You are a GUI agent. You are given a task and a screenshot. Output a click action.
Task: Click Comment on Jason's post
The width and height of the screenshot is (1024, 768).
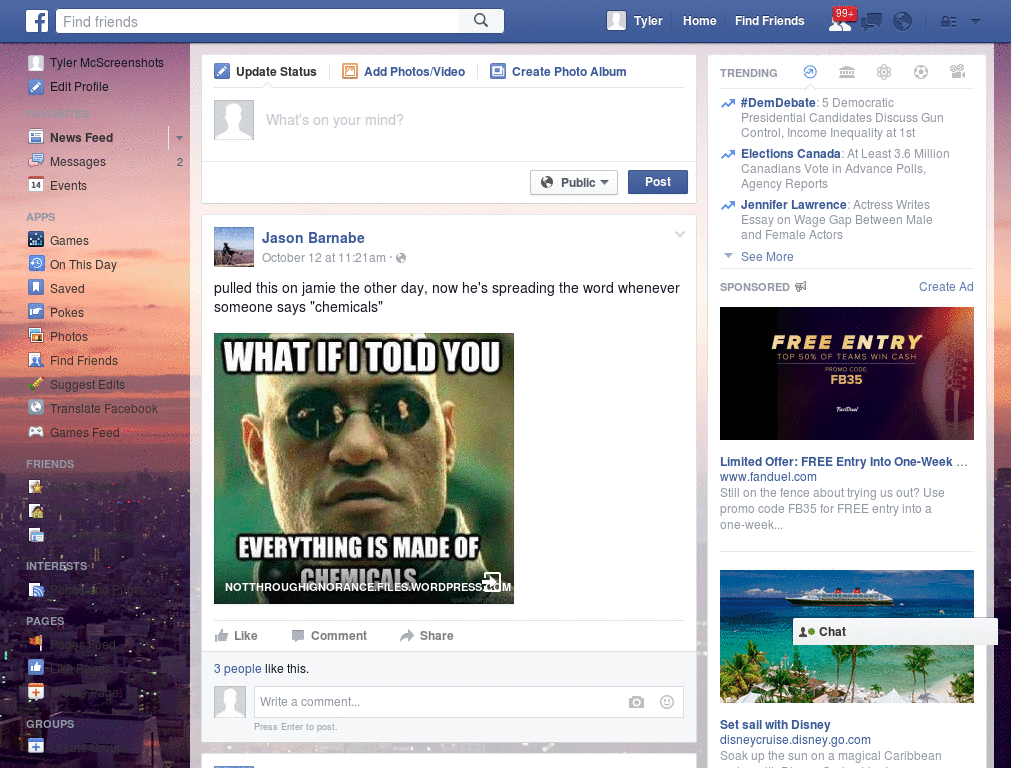330,635
